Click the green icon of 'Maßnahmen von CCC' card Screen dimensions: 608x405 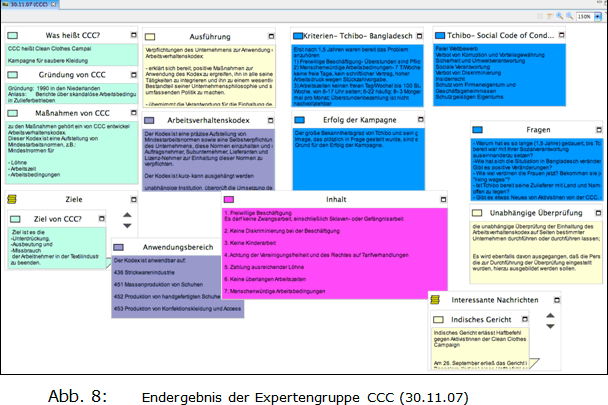[x=12, y=113]
